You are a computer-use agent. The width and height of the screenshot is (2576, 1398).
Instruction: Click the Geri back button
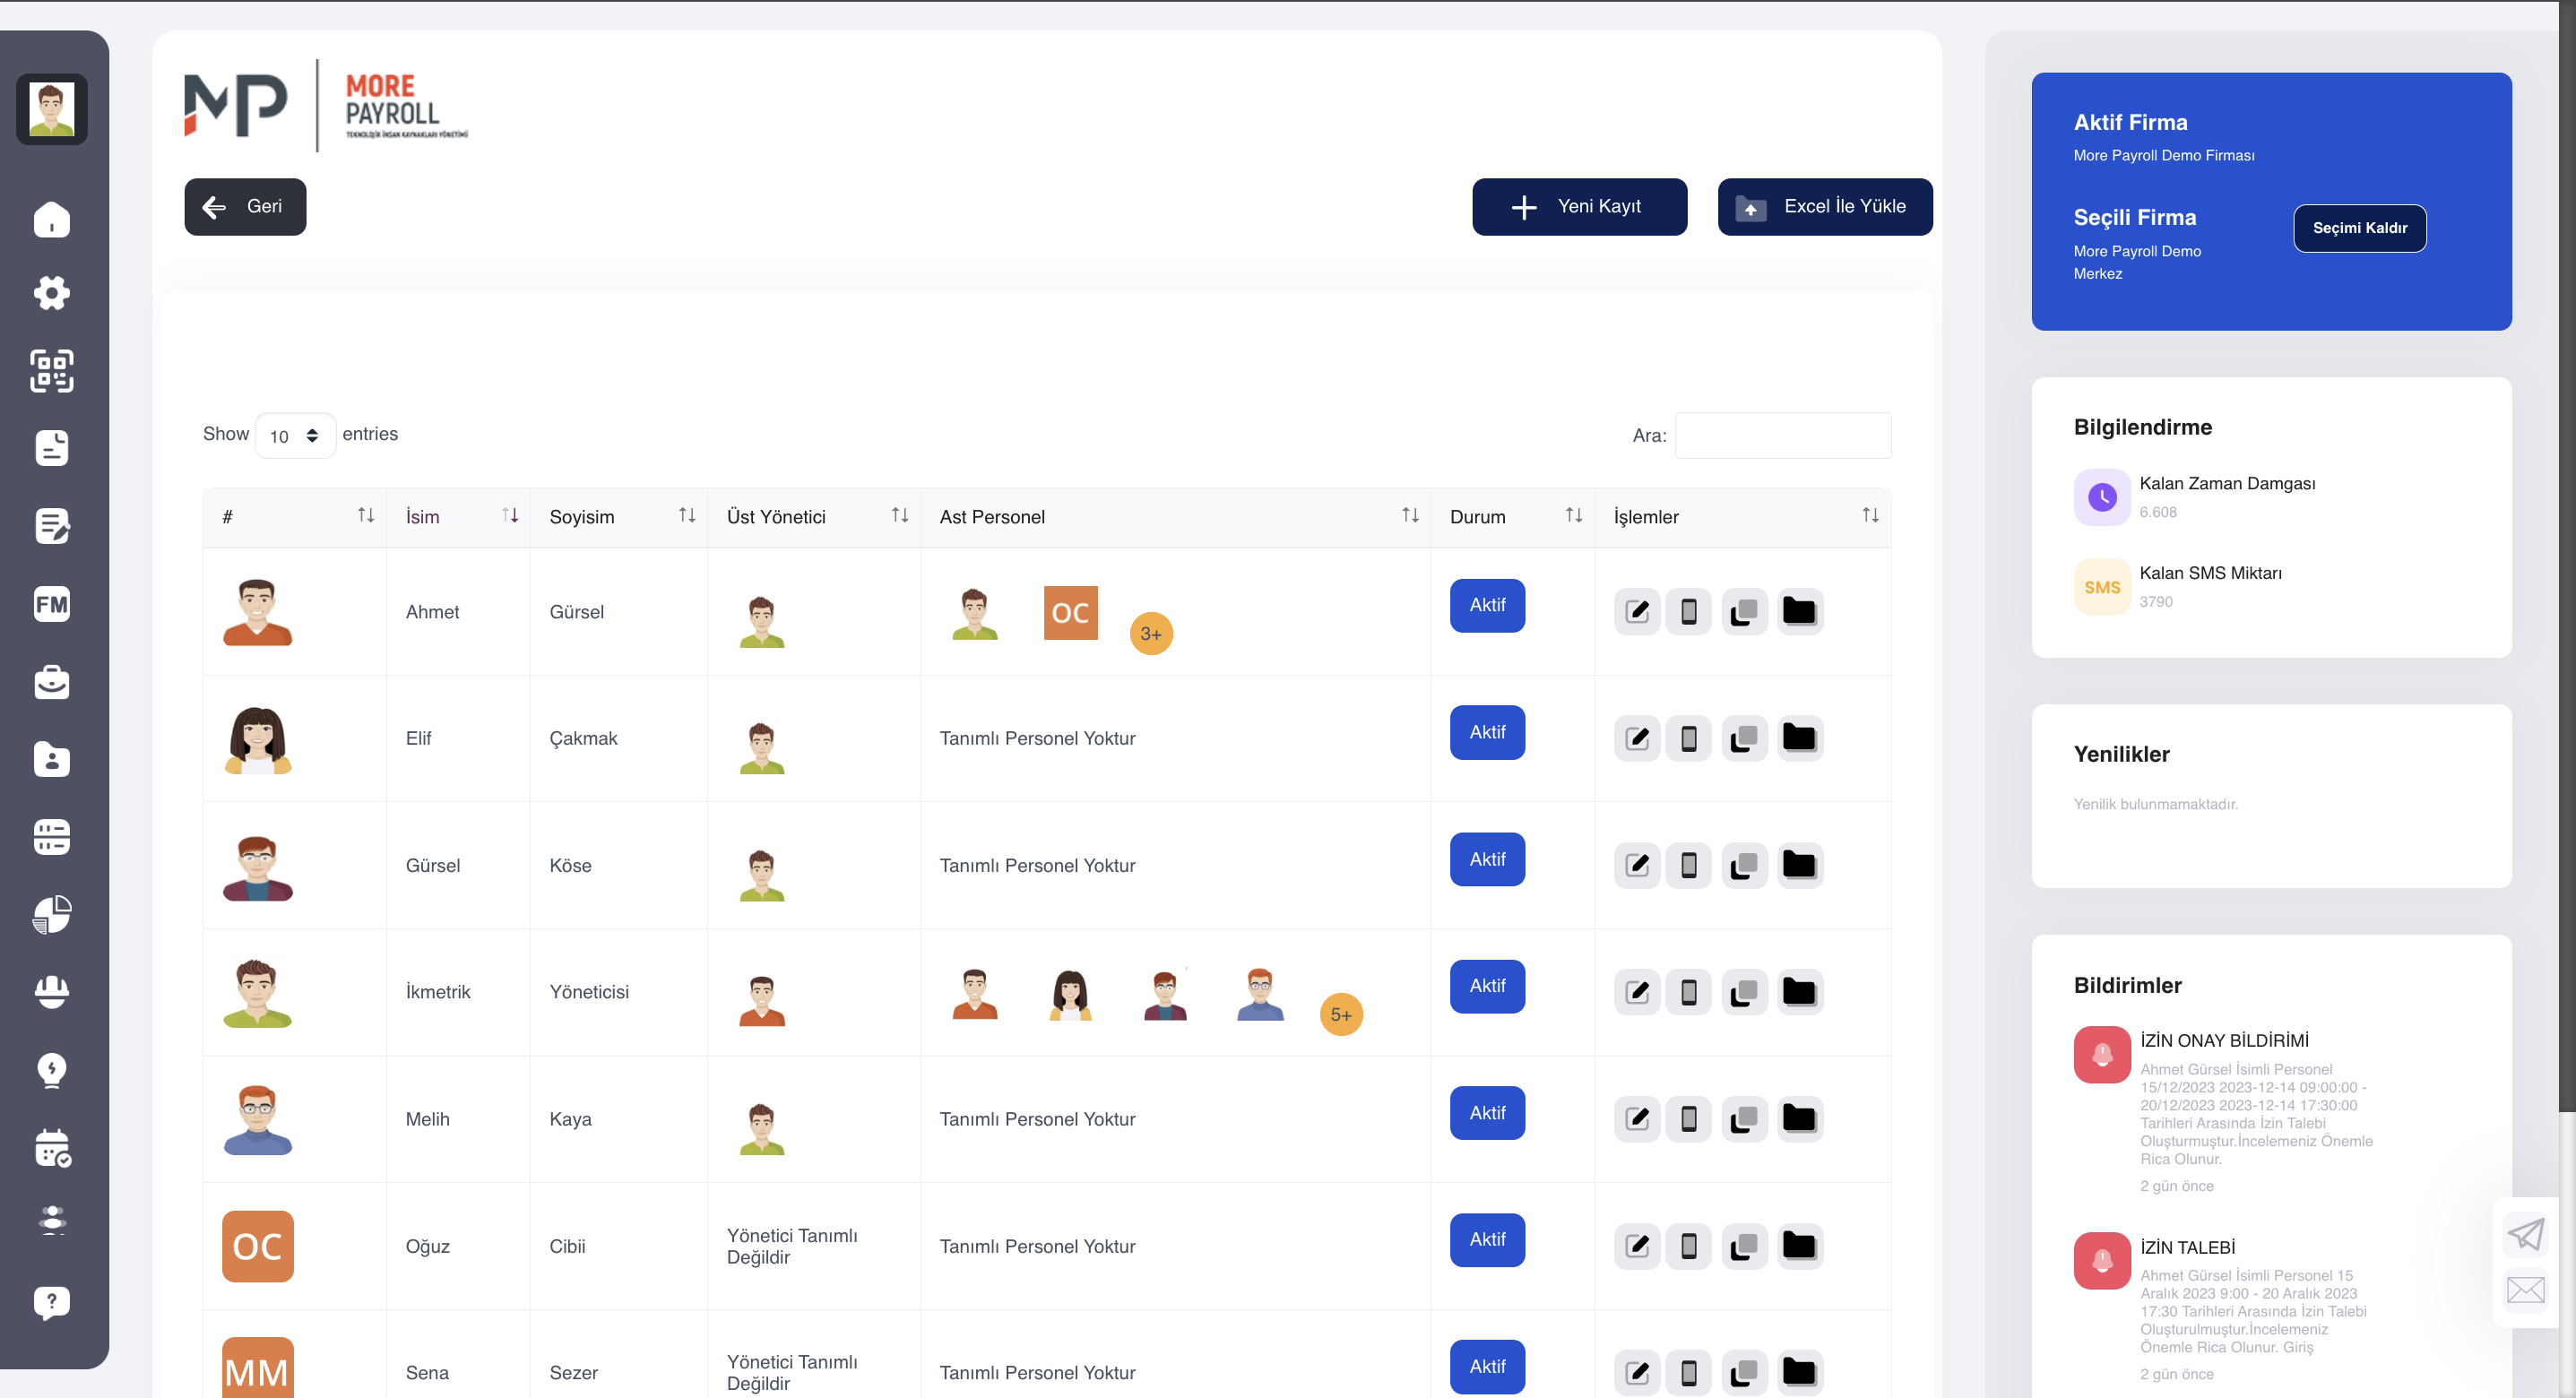click(245, 207)
